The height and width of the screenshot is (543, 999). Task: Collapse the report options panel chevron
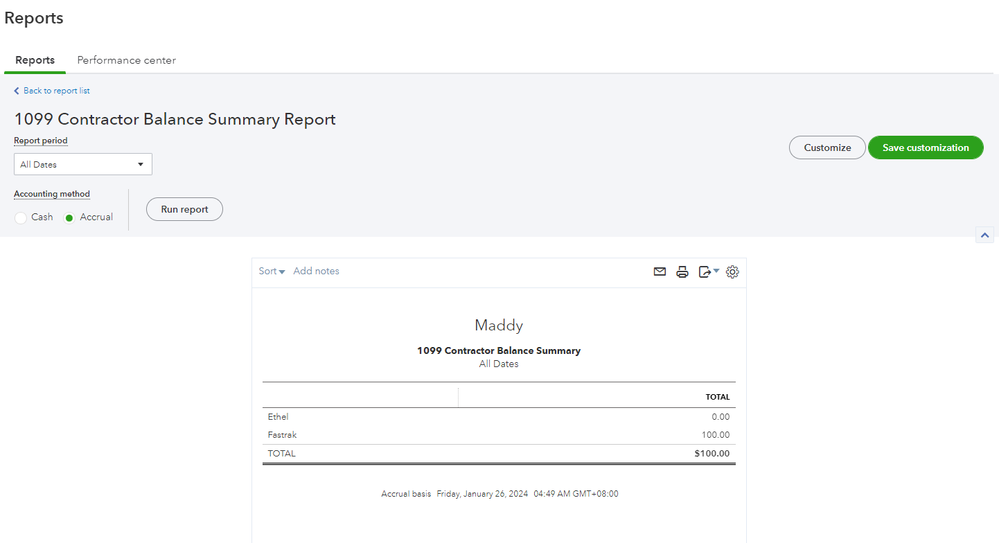pyautogui.click(x=984, y=235)
